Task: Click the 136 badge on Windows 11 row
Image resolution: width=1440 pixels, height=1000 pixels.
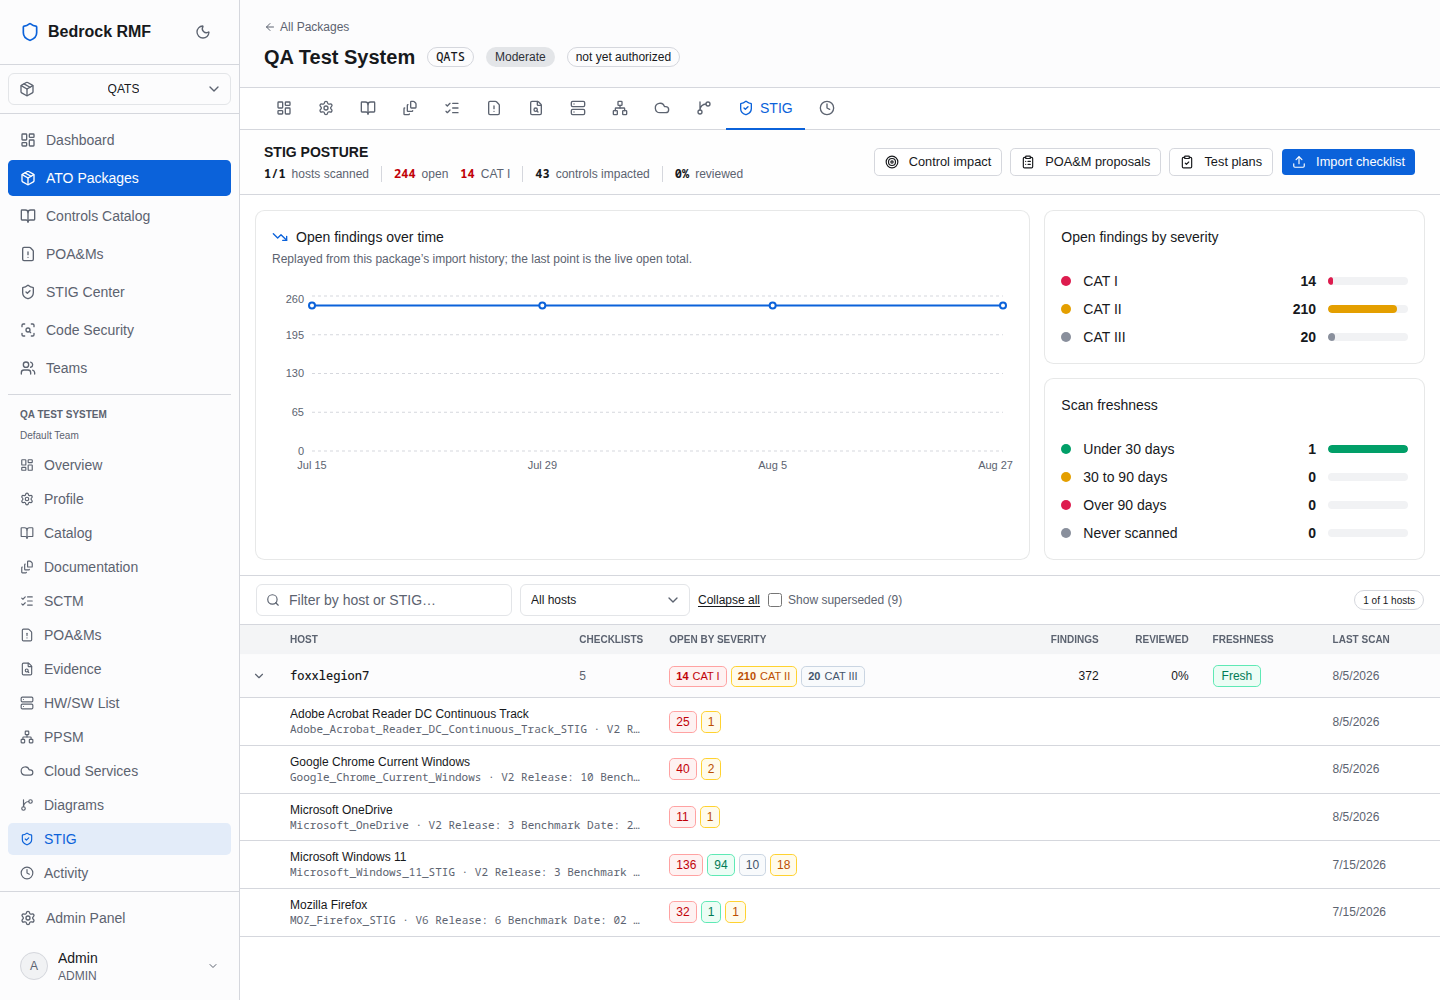Action: 686,865
